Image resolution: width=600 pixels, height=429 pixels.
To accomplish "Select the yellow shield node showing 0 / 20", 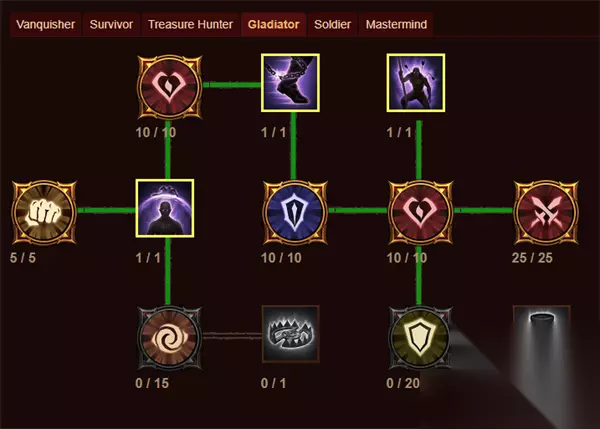I will pyautogui.click(x=420, y=338).
